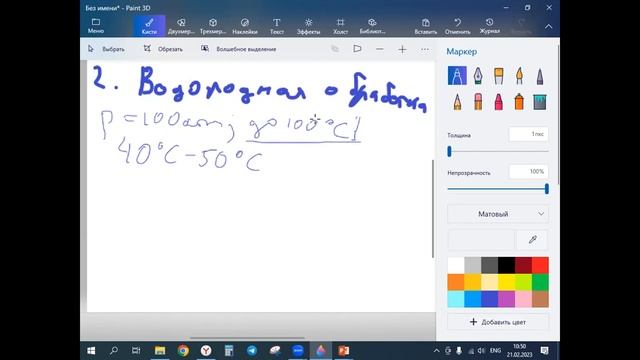The height and width of the screenshot is (360, 640).
Task: Activate the Обрезать (Crop) tool
Action: (163, 49)
